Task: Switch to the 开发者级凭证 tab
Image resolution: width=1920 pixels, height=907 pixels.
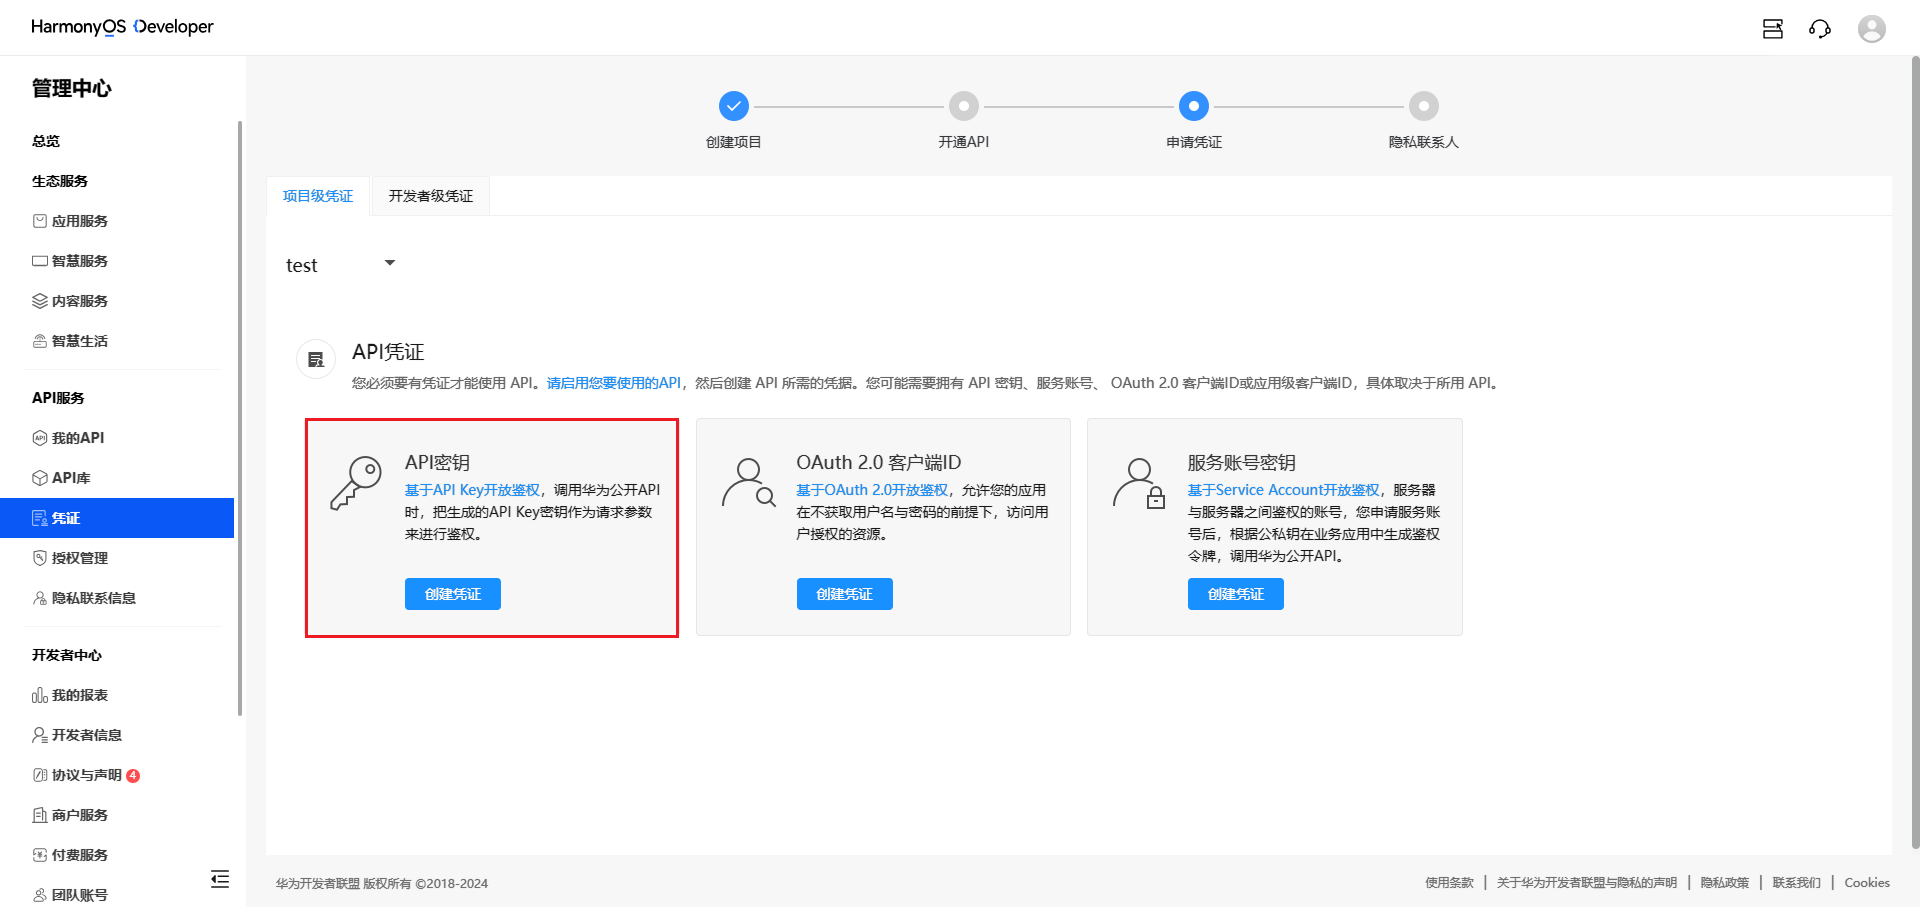Action: pos(430,195)
